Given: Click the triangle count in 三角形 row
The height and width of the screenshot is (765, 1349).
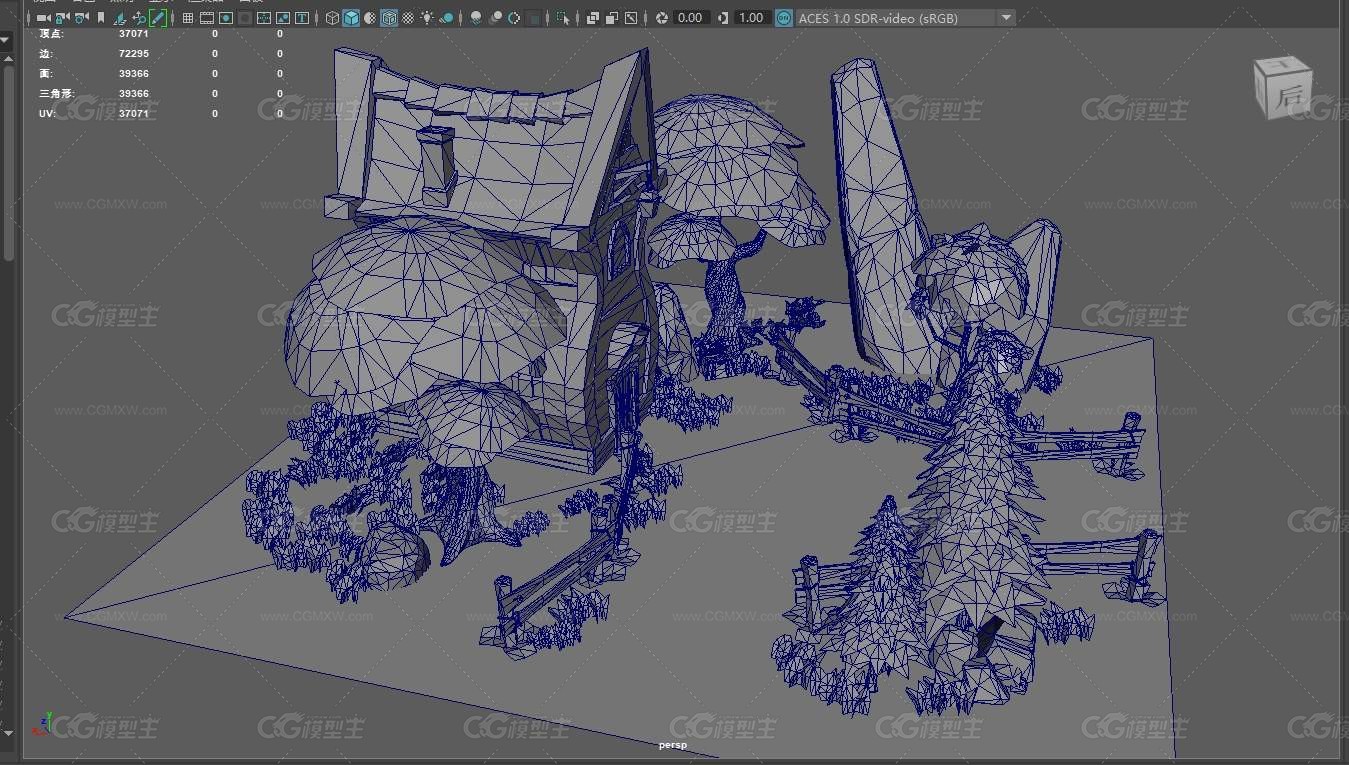Looking at the screenshot, I should (133, 94).
